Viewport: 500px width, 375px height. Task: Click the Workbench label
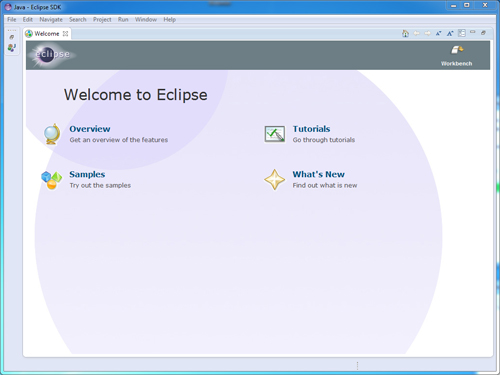tap(457, 63)
